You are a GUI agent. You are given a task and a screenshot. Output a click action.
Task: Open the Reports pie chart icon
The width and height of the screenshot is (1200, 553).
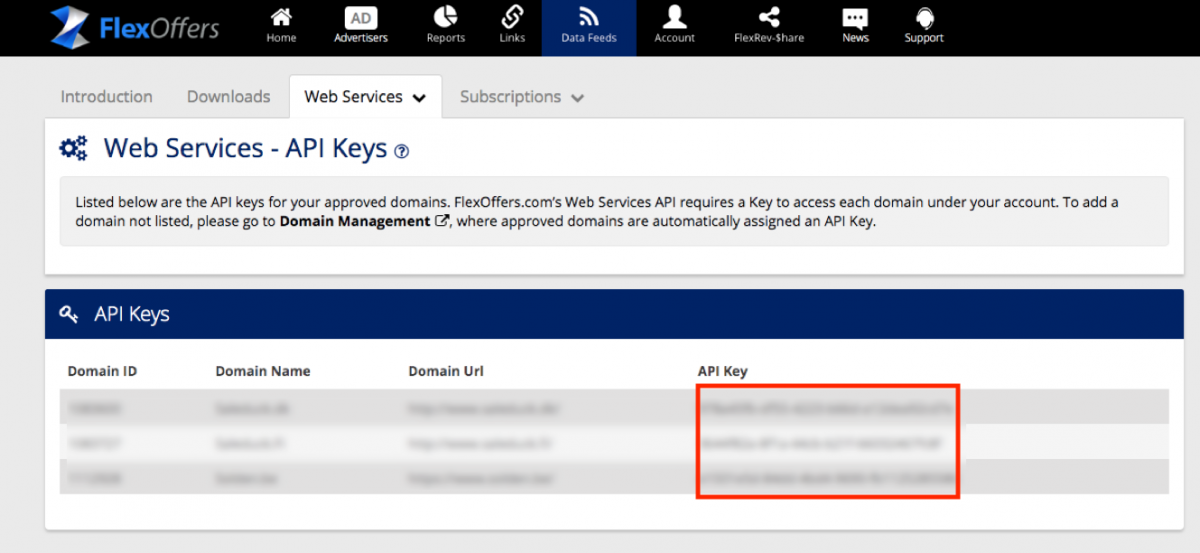tap(445, 18)
